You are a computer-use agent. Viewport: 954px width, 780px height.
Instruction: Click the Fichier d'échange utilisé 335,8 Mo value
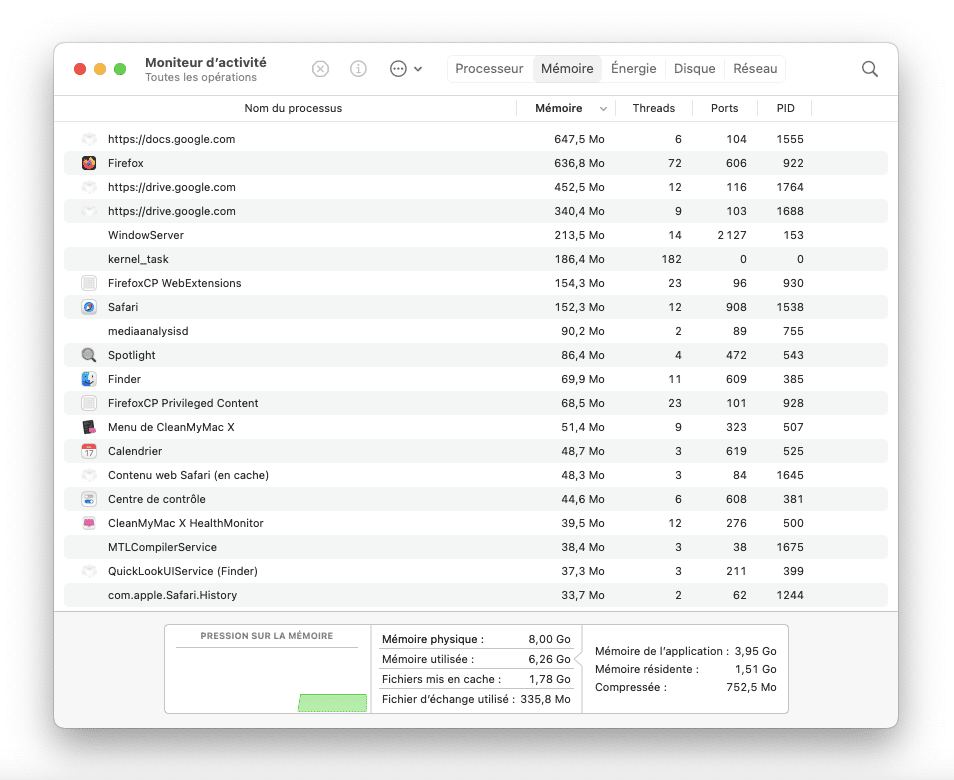pyautogui.click(x=545, y=700)
